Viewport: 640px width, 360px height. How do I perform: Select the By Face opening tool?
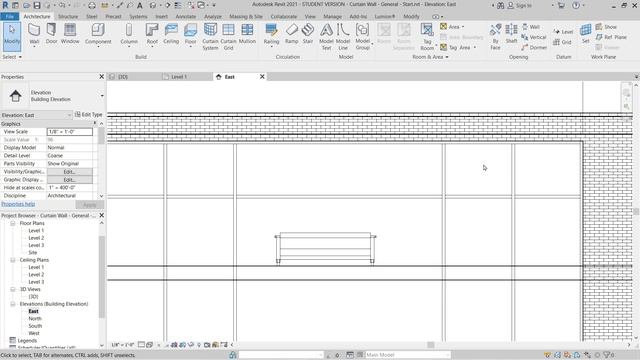pyautogui.click(x=495, y=37)
